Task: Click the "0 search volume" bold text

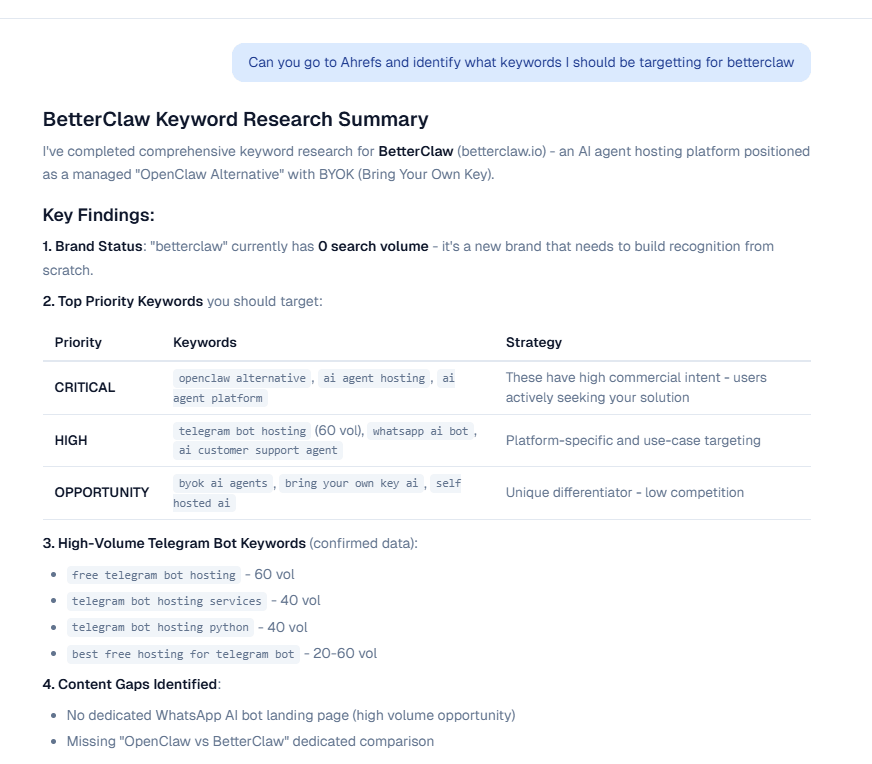Action: [373, 246]
